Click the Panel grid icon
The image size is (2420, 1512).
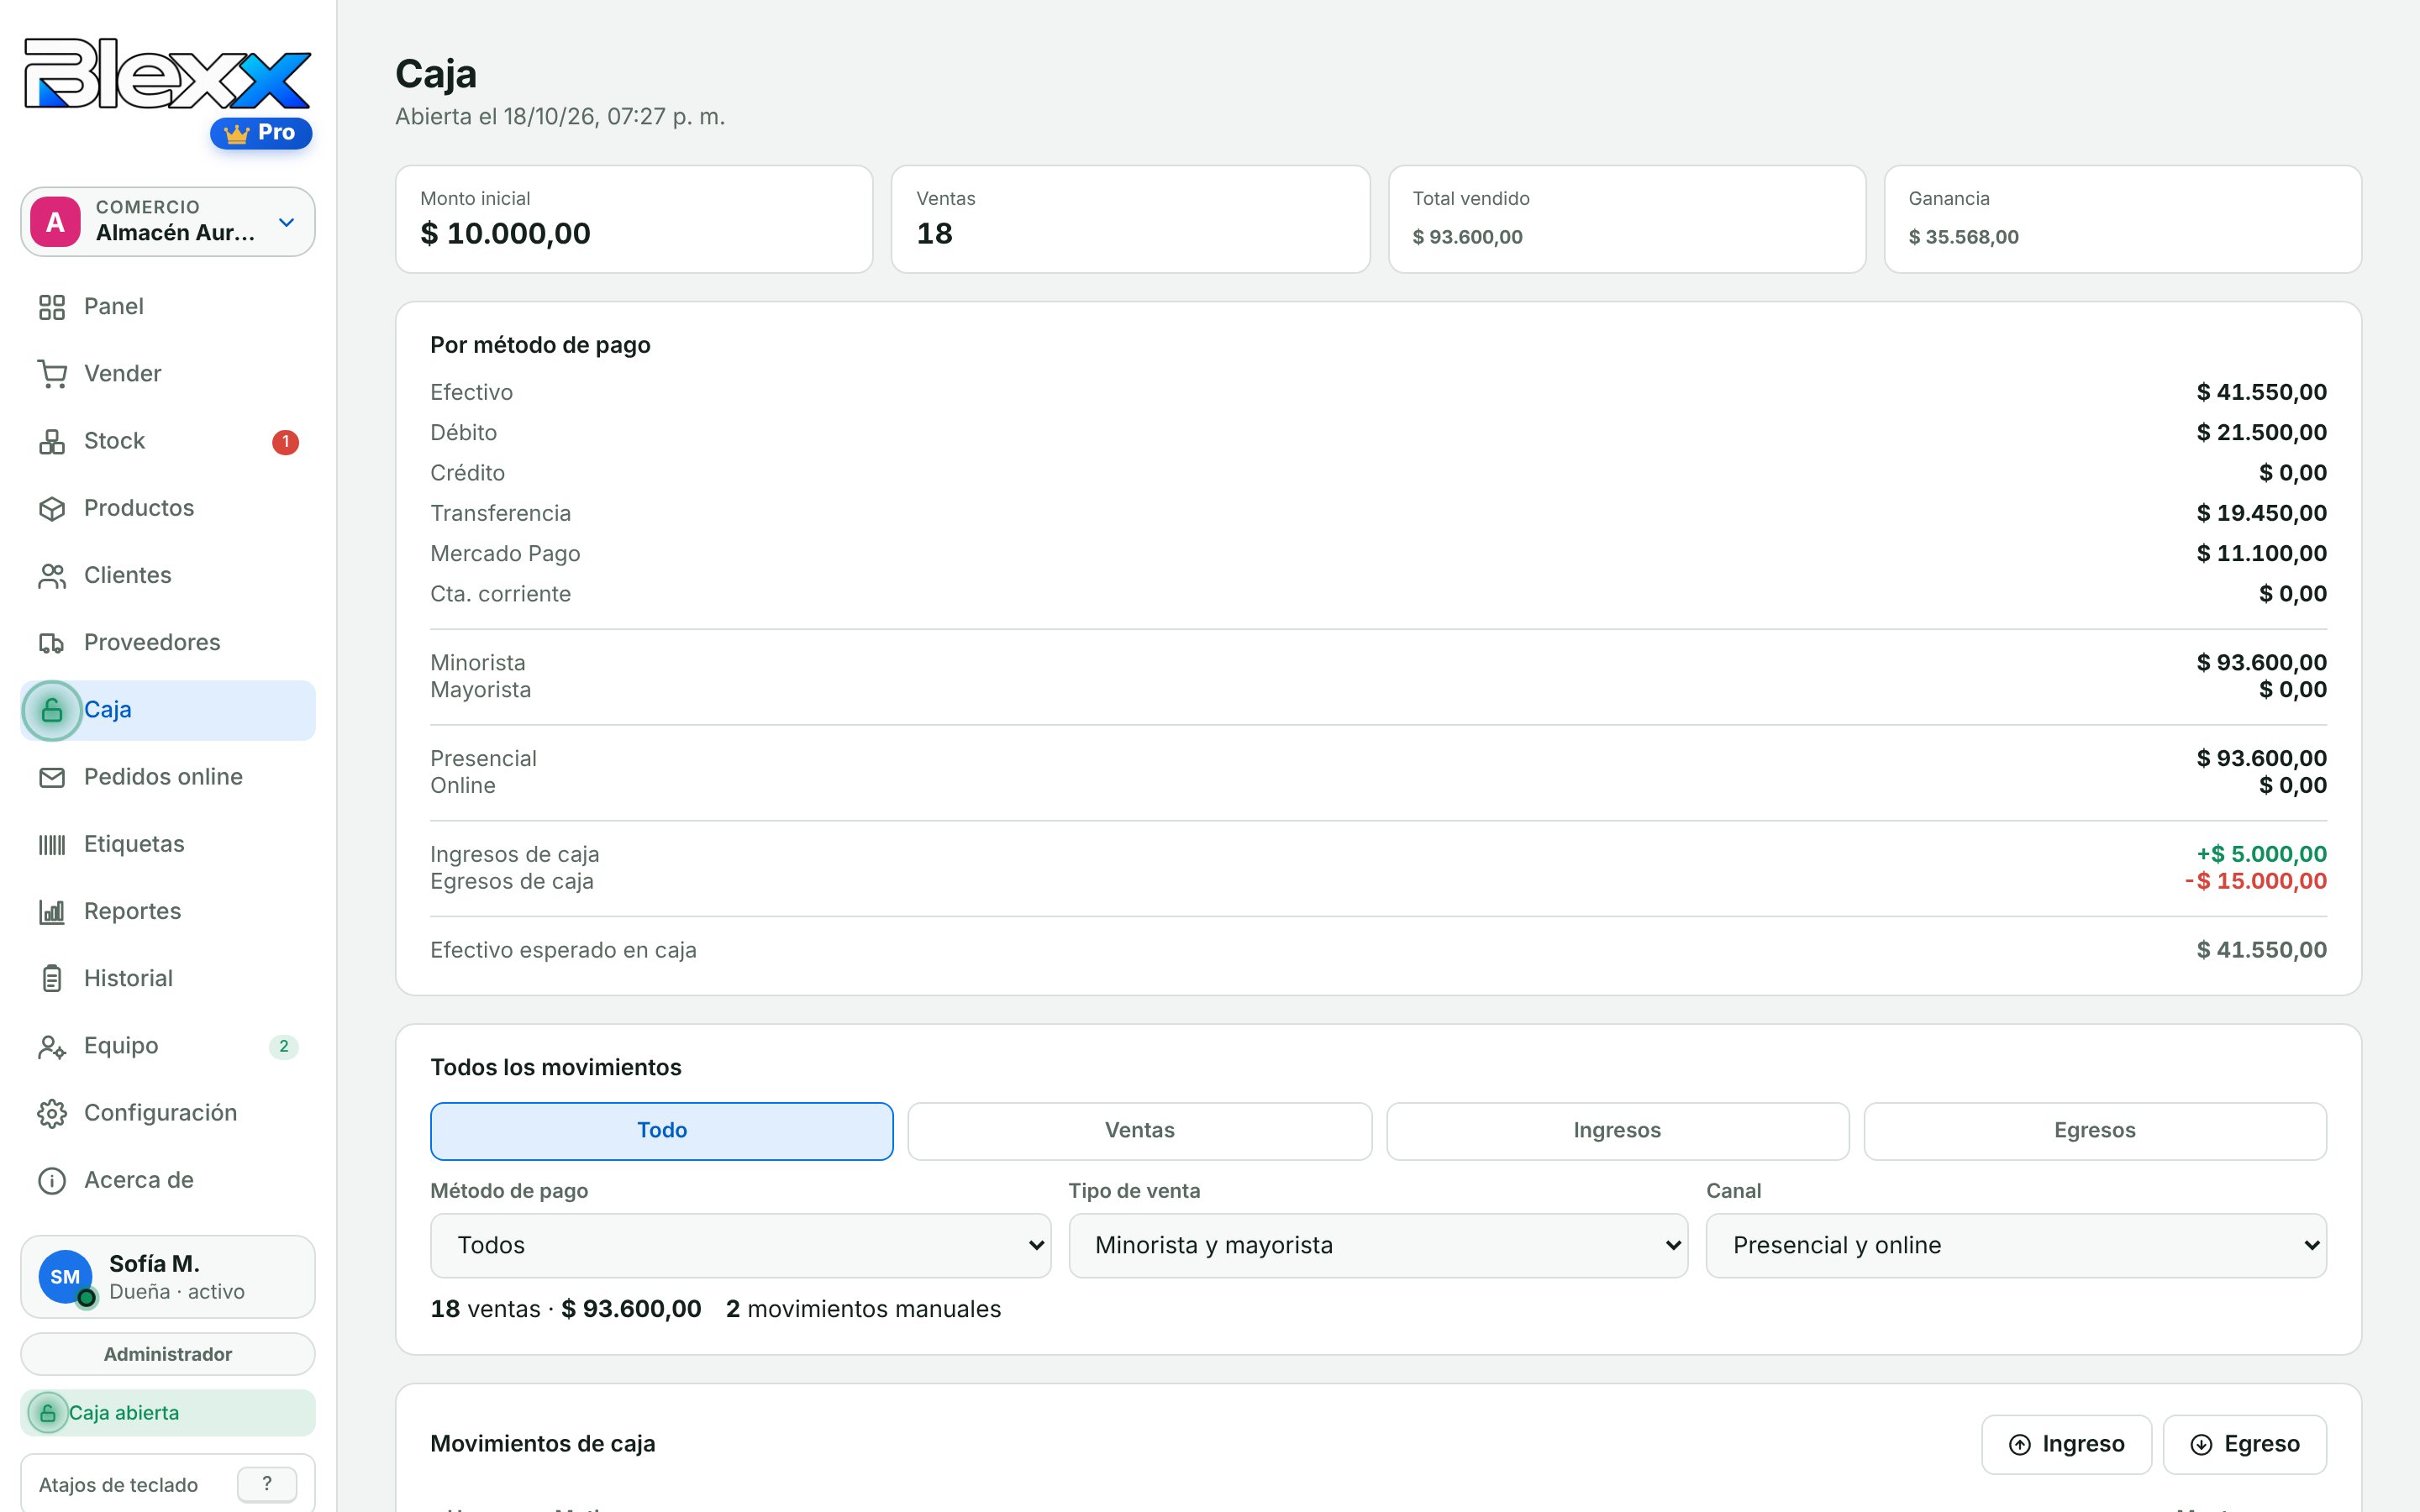(52, 307)
